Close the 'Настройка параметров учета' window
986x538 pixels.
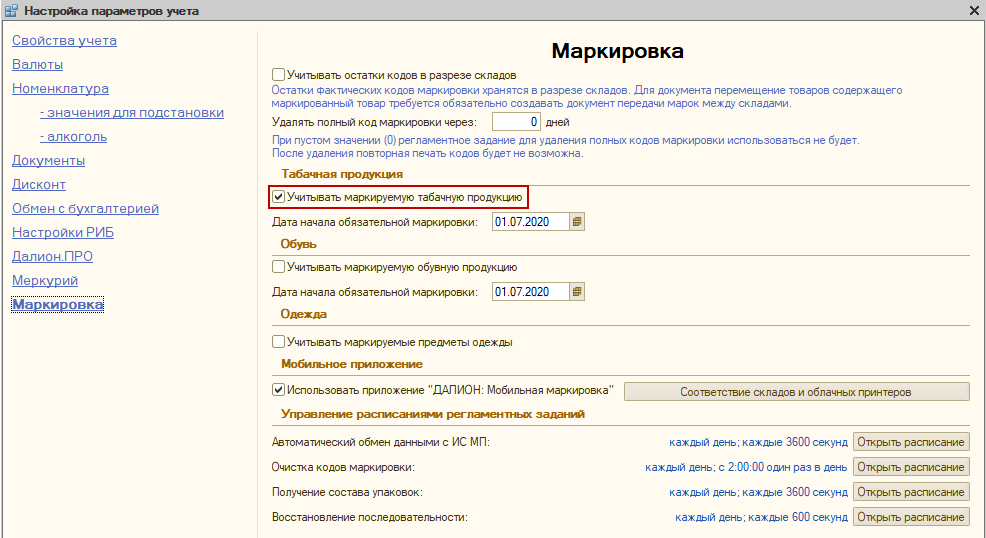(x=974, y=11)
